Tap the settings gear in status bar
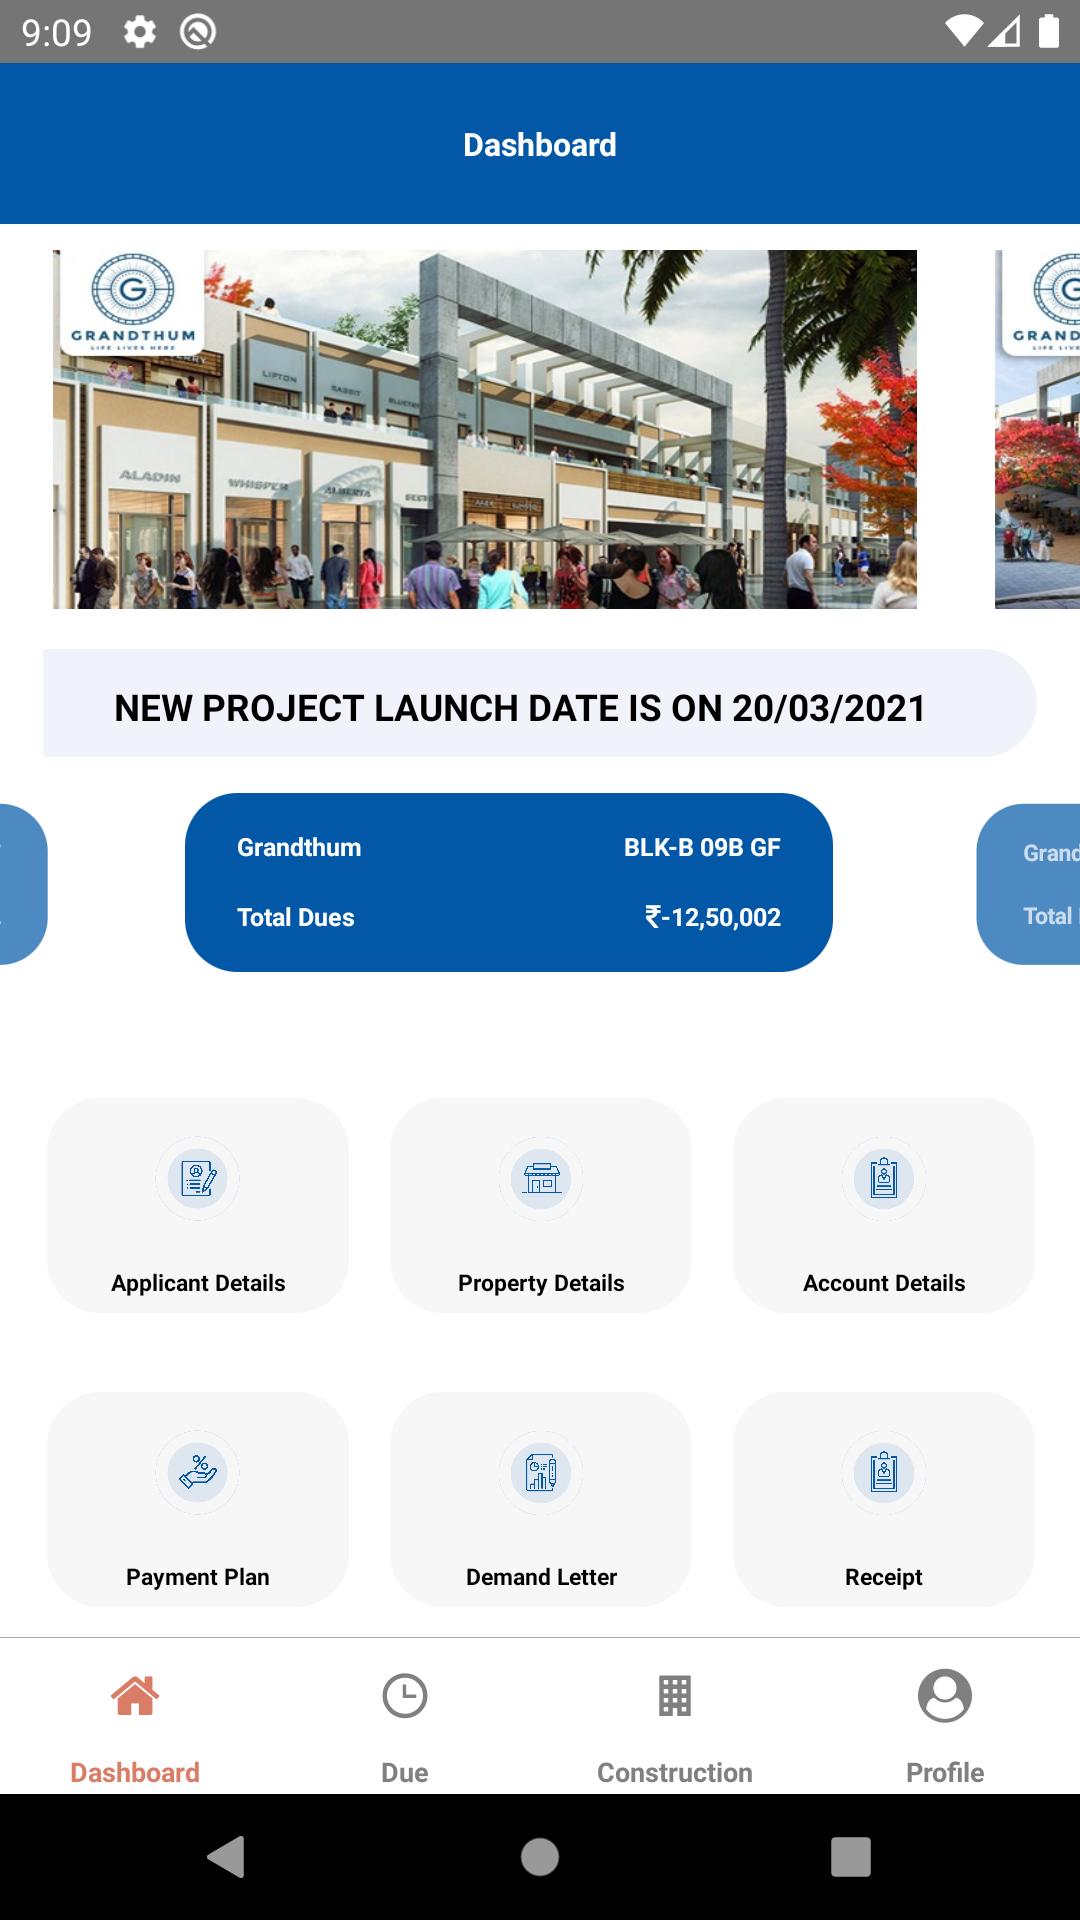This screenshot has width=1080, height=1920. coord(140,32)
